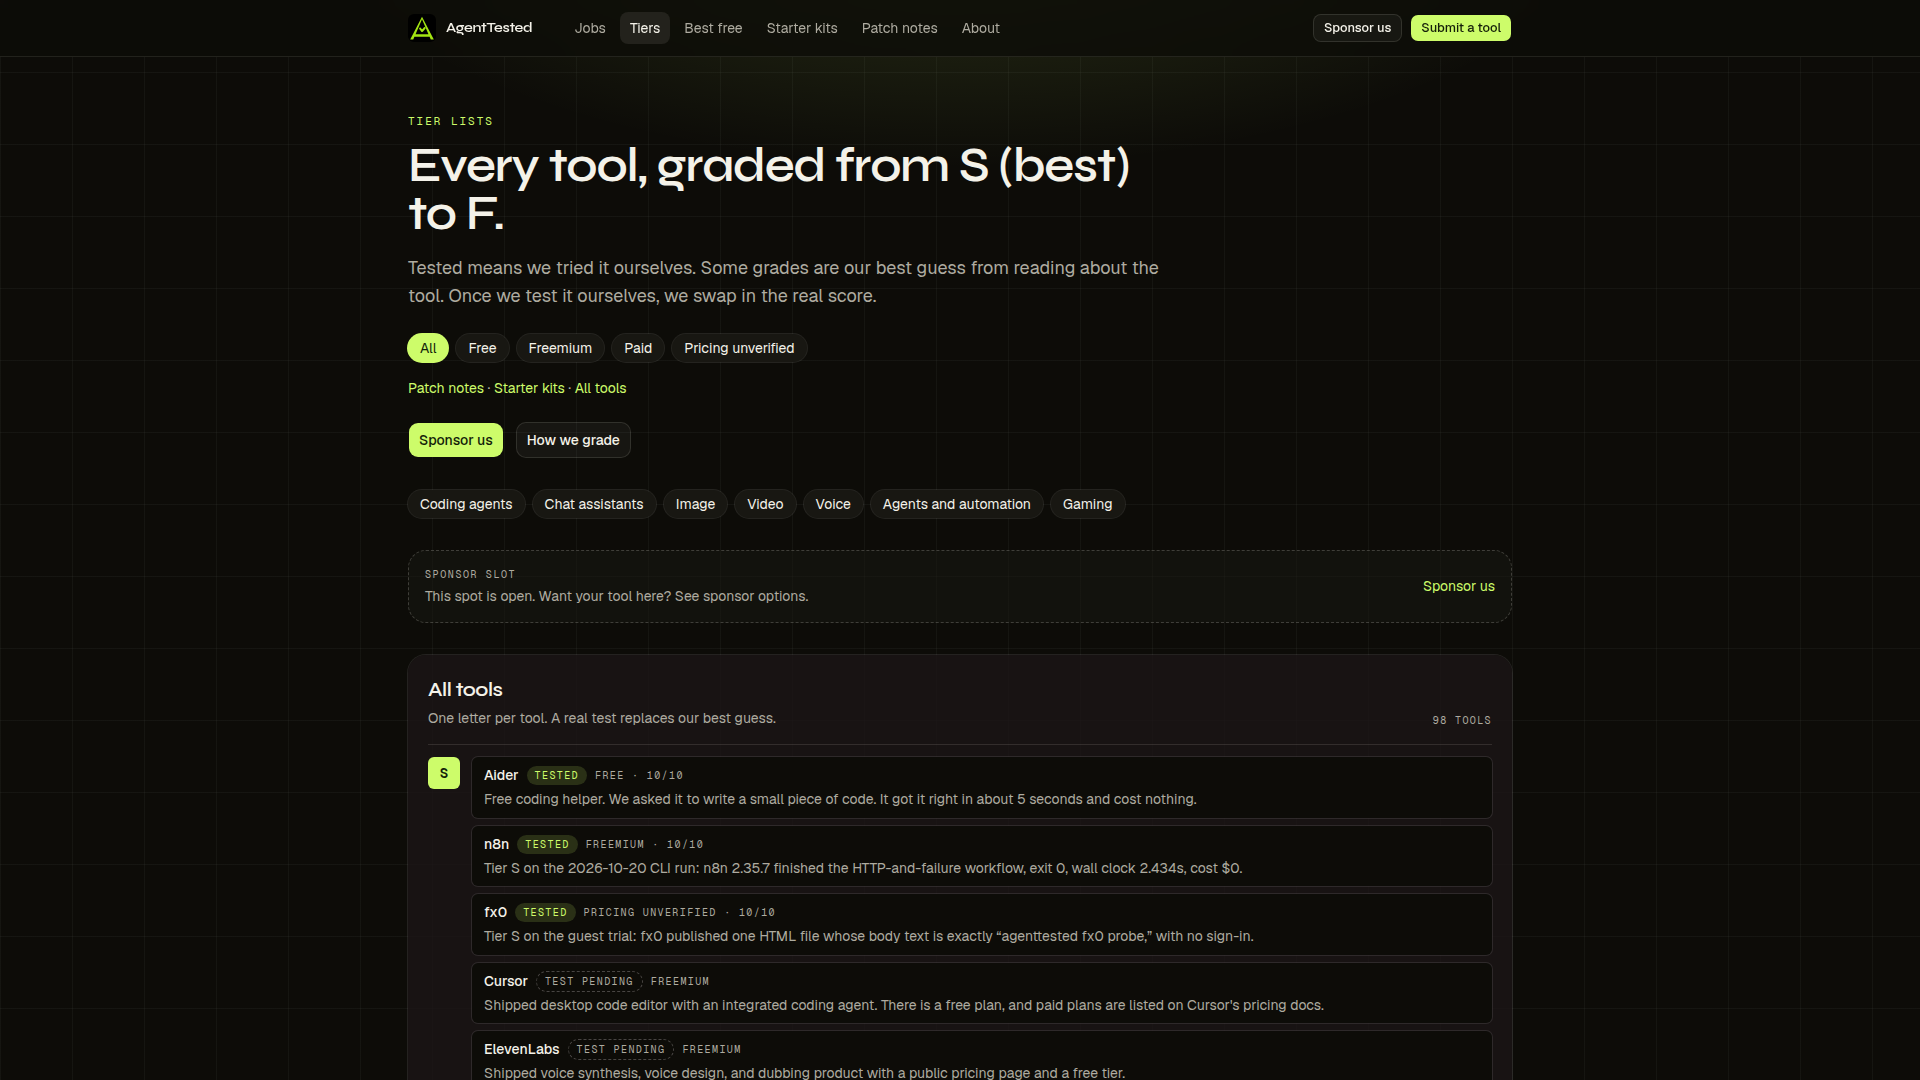Open the ElevenLabs tool entry
This screenshot has width=1920, height=1080.
(982, 1056)
